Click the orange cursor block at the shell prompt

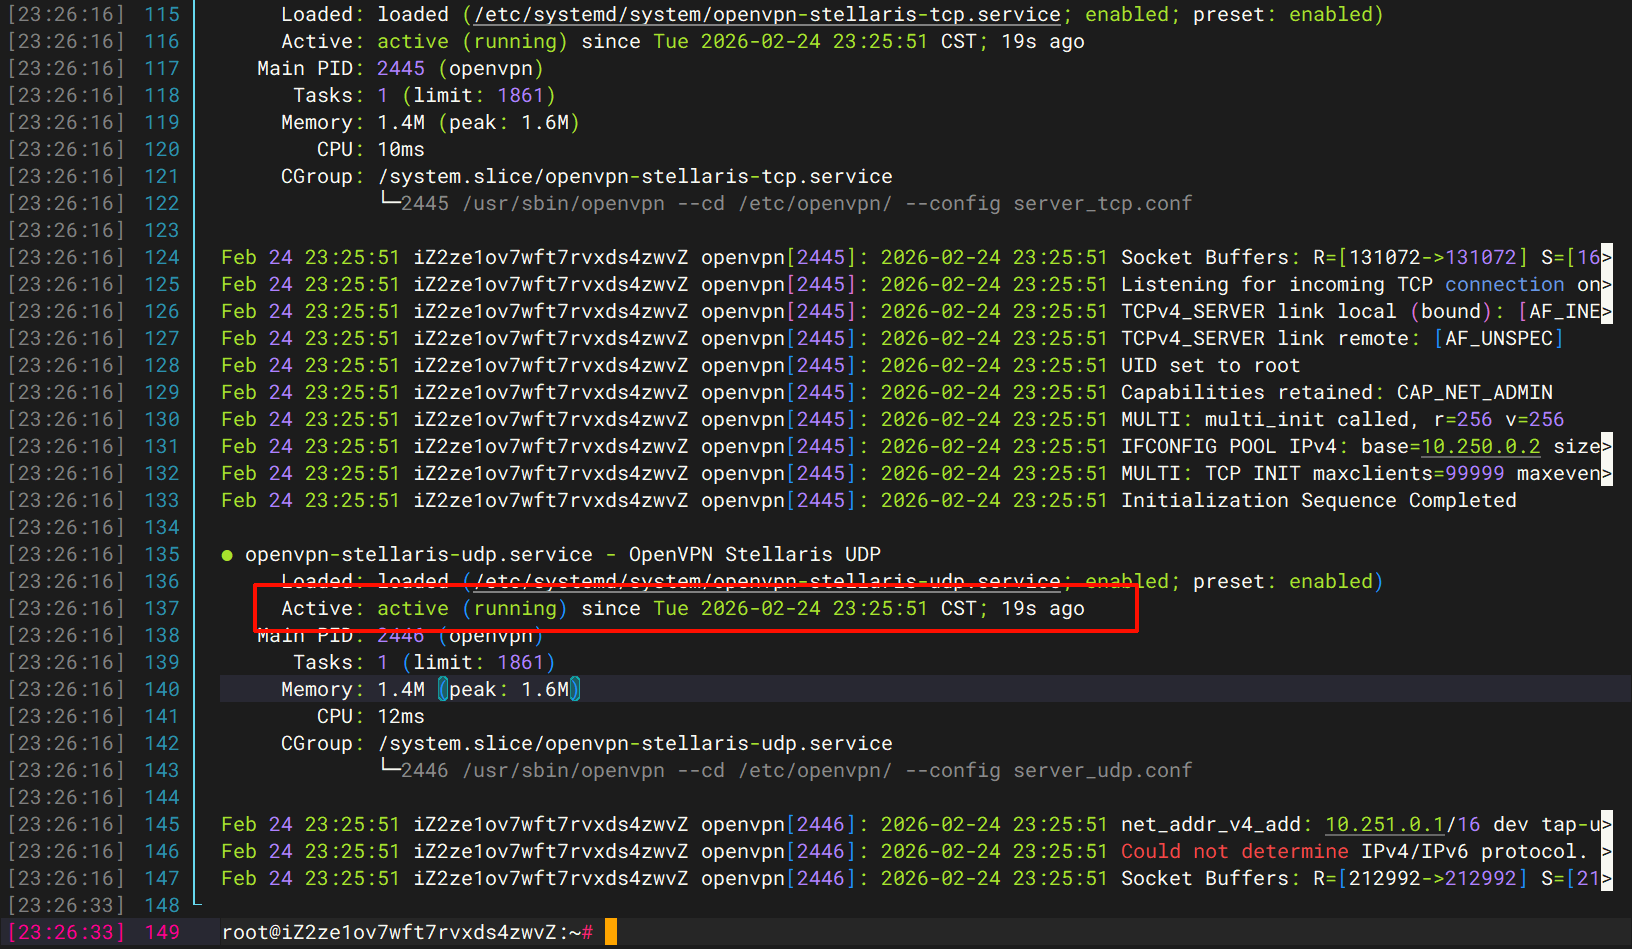click(611, 932)
